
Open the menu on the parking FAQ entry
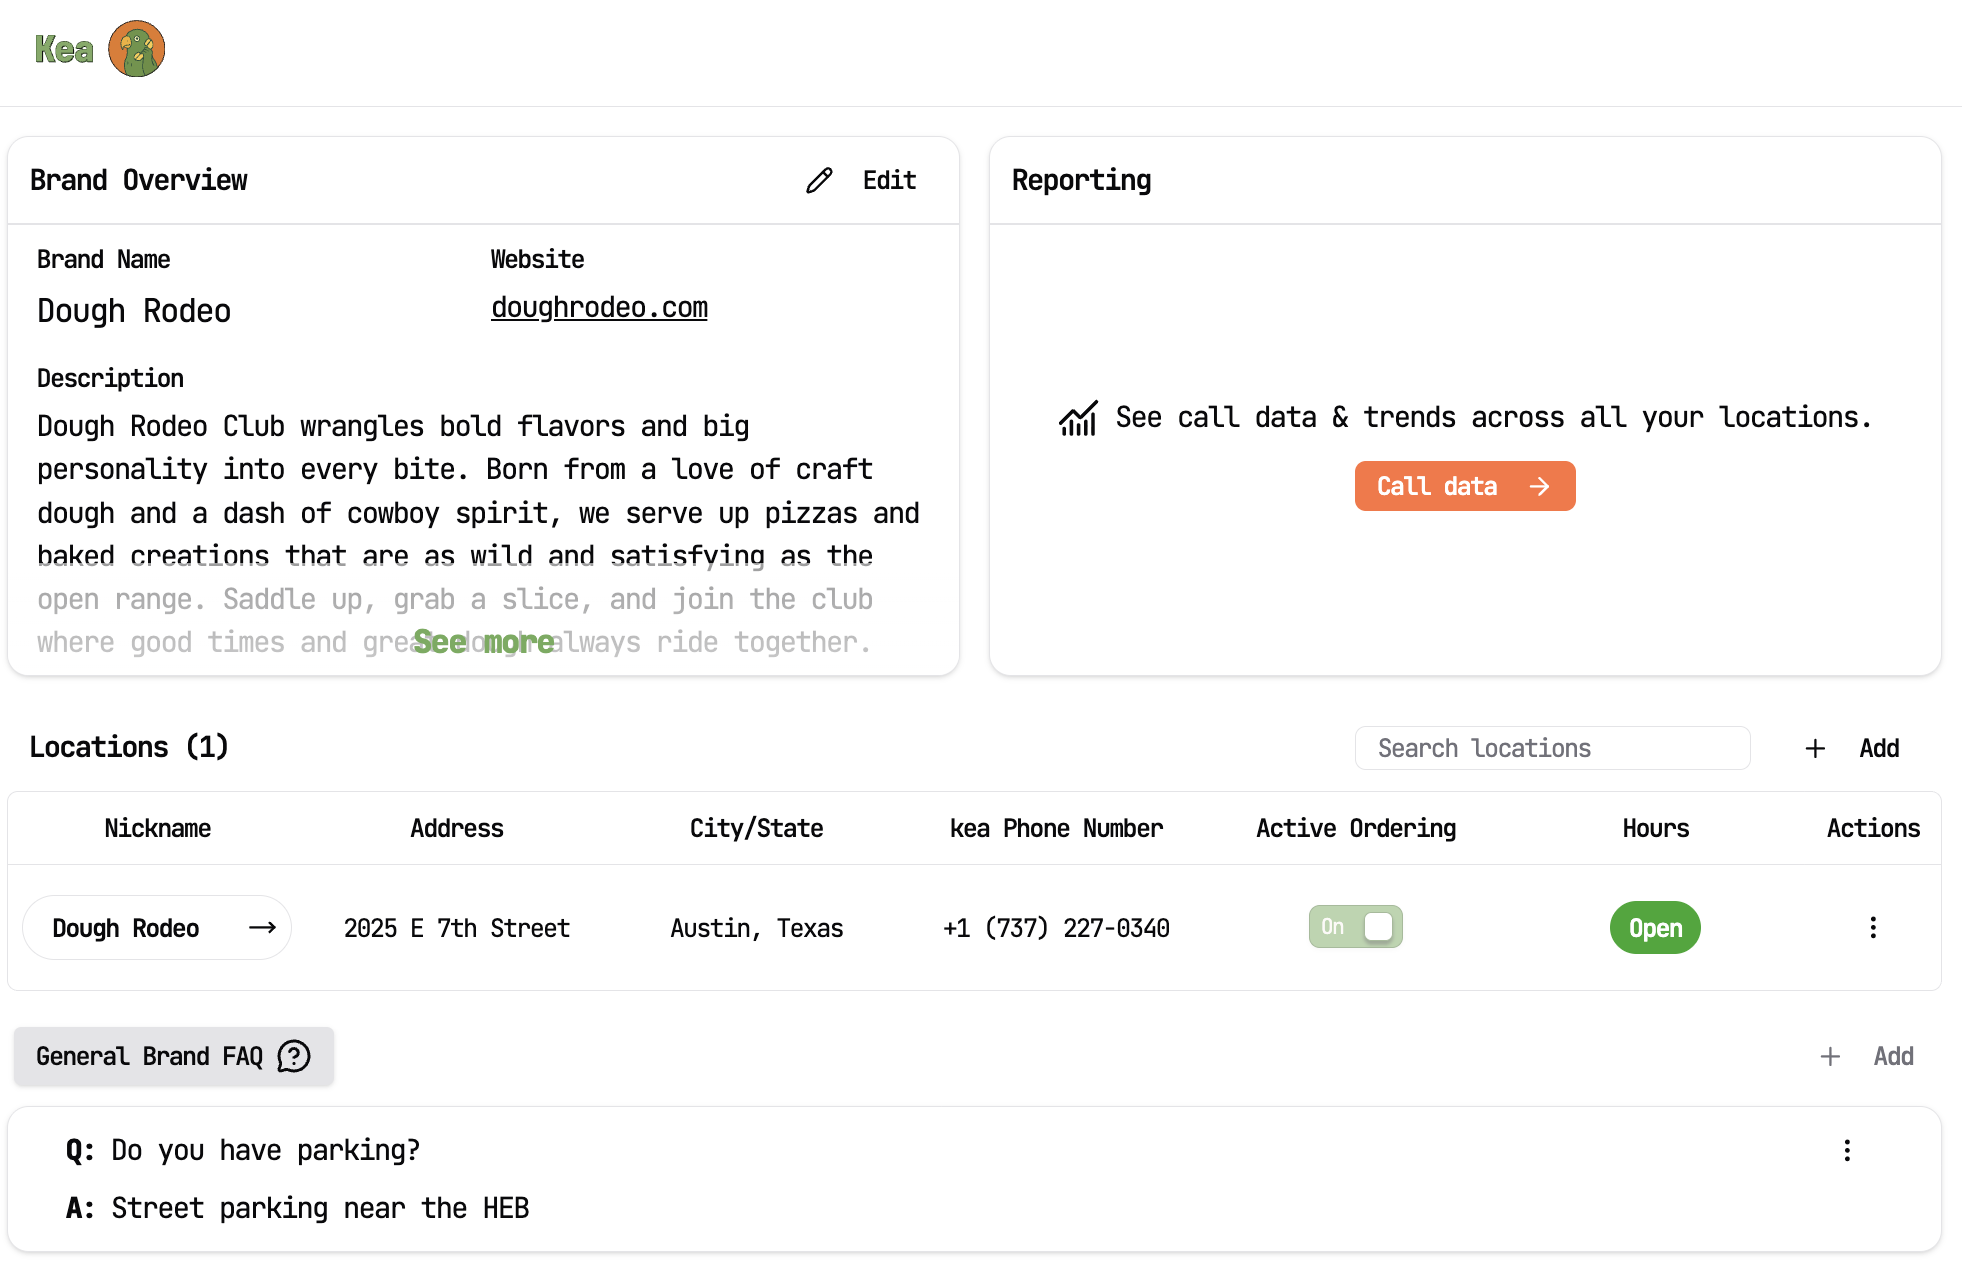point(1846,1151)
